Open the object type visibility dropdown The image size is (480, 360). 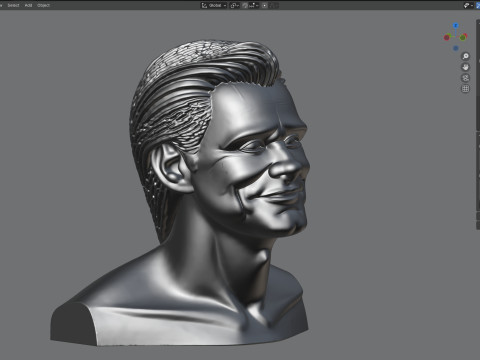click(x=468, y=5)
